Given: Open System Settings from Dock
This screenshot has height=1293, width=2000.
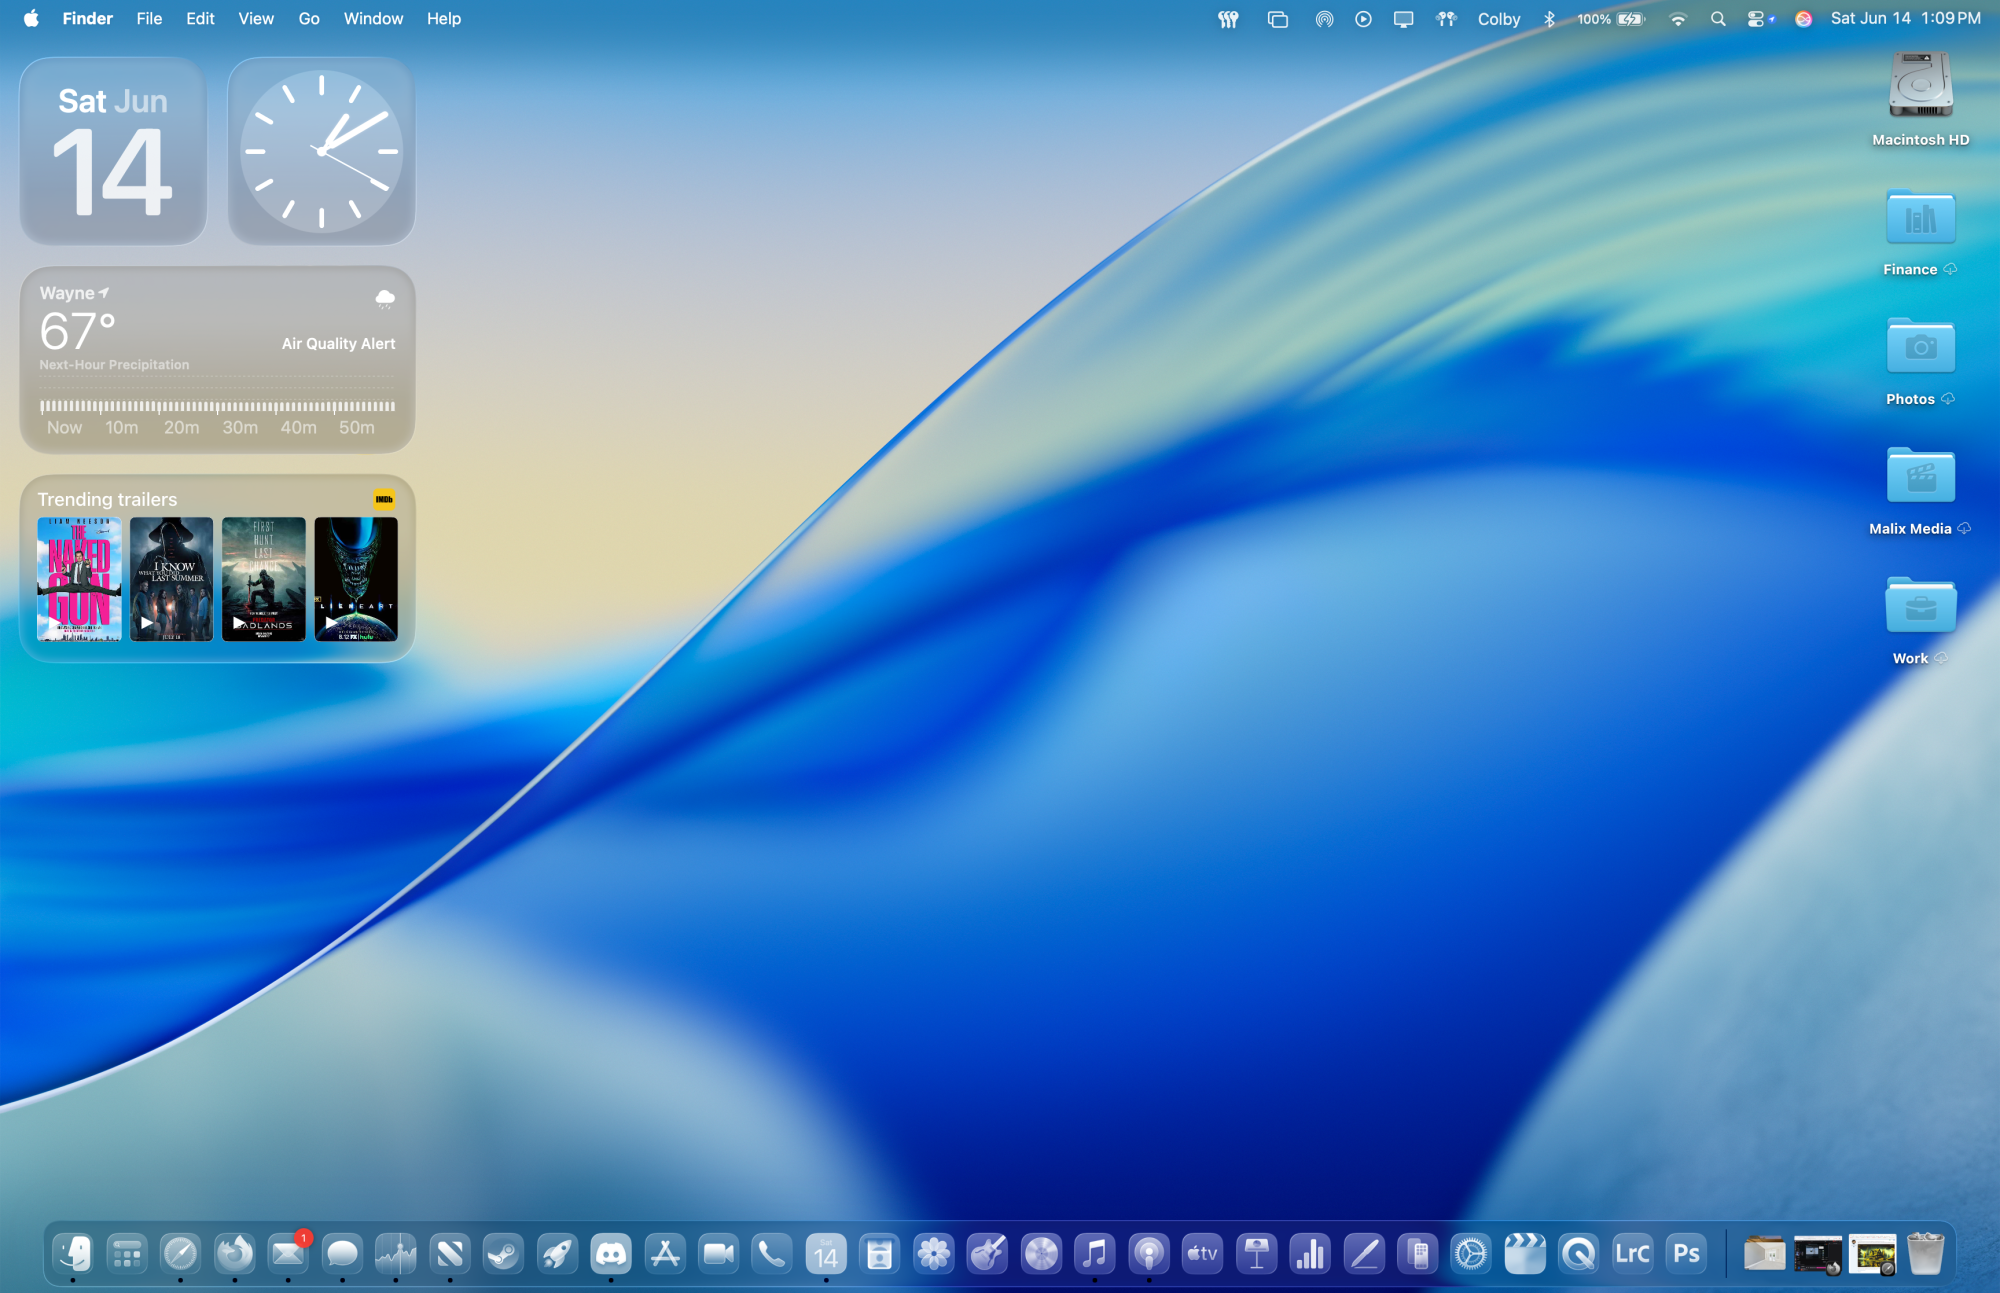Looking at the screenshot, I should pyautogui.click(x=1470, y=1253).
